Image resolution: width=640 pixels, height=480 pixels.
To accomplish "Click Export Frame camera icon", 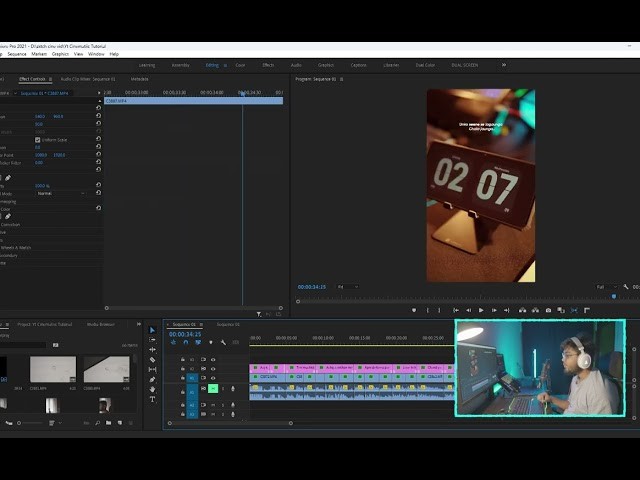I will (x=548, y=310).
